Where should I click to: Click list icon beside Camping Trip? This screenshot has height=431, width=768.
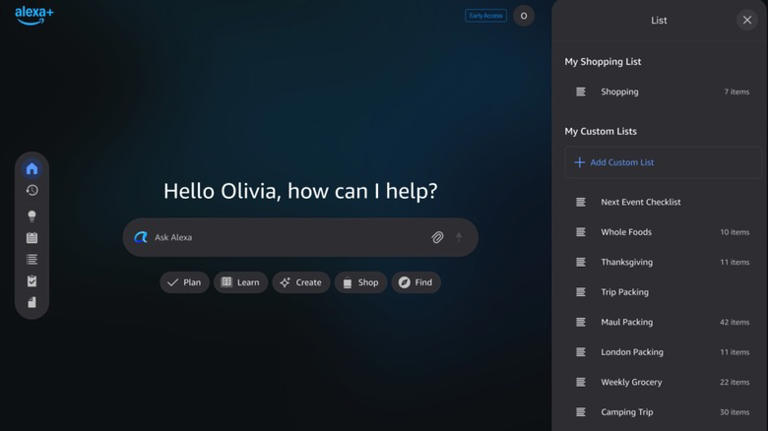(581, 412)
